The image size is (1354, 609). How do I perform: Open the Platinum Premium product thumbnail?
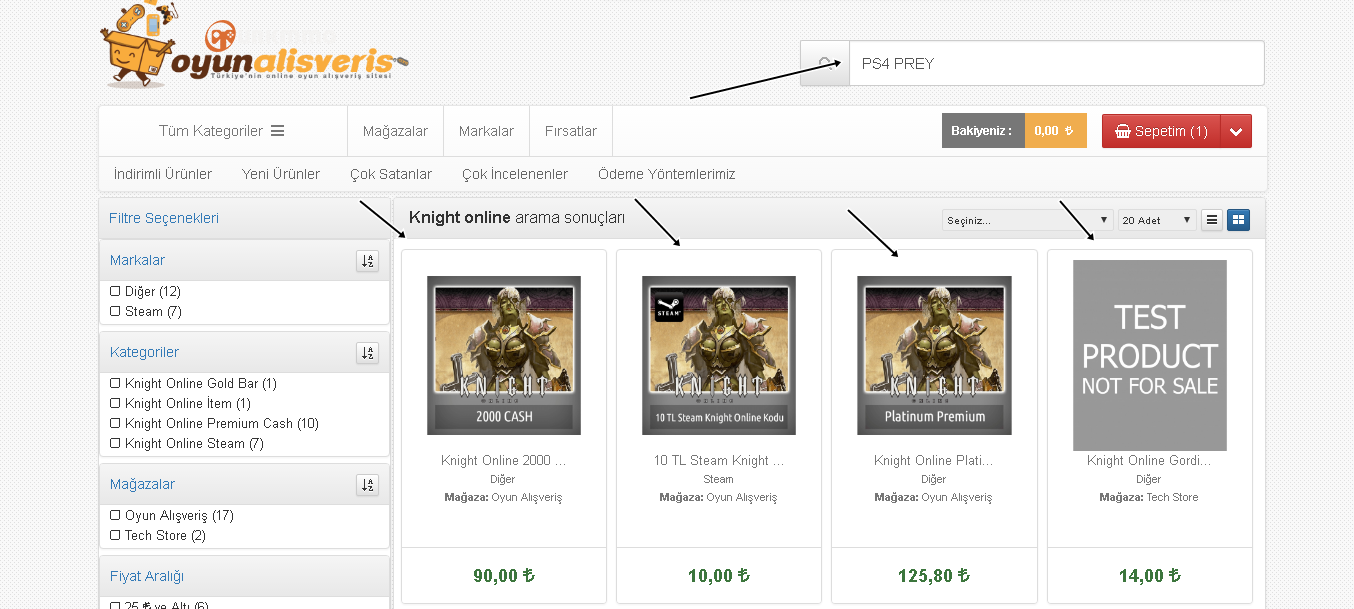934,355
